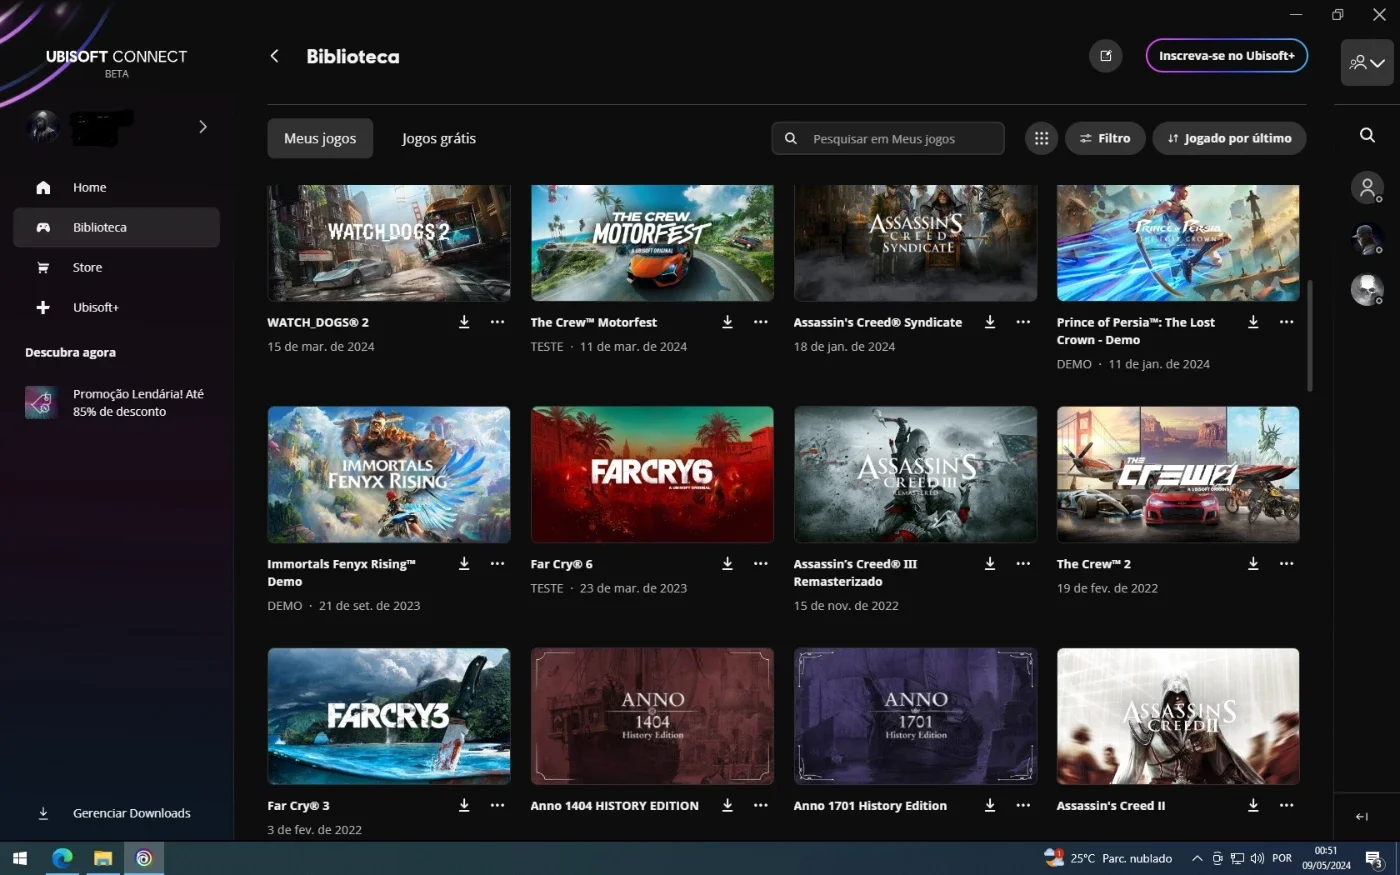The width and height of the screenshot is (1400, 875).
Task: Open the 'Jogado por último' sort dropdown
Action: [x=1229, y=139]
